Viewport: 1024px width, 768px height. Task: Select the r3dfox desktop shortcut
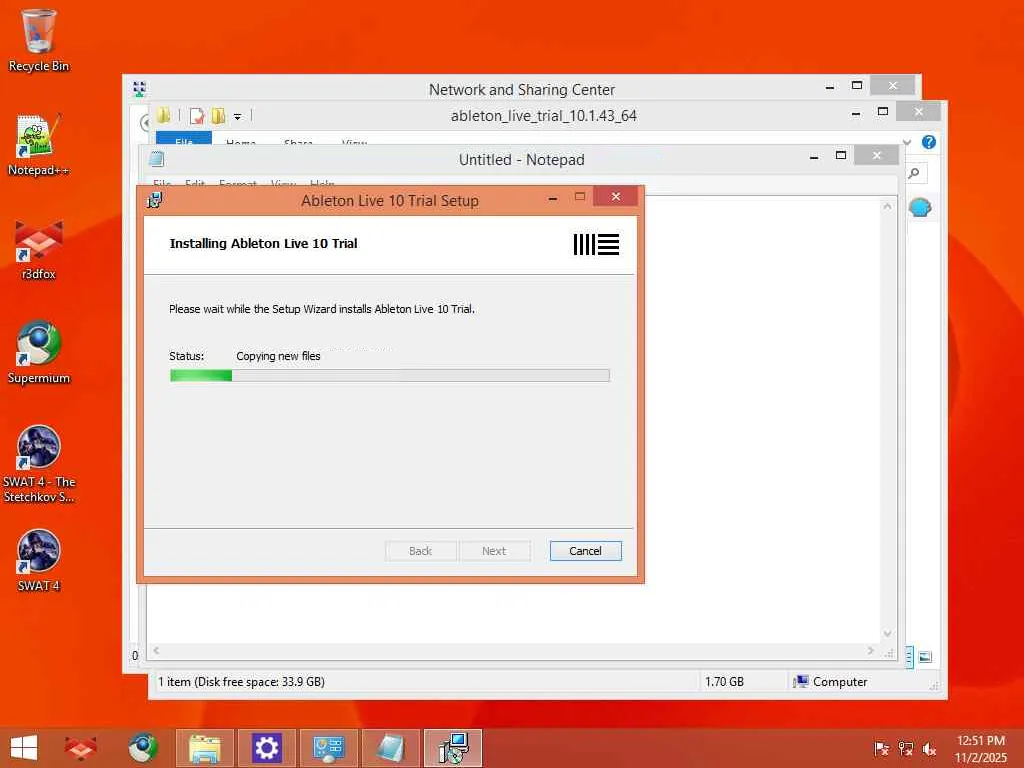tap(39, 249)
